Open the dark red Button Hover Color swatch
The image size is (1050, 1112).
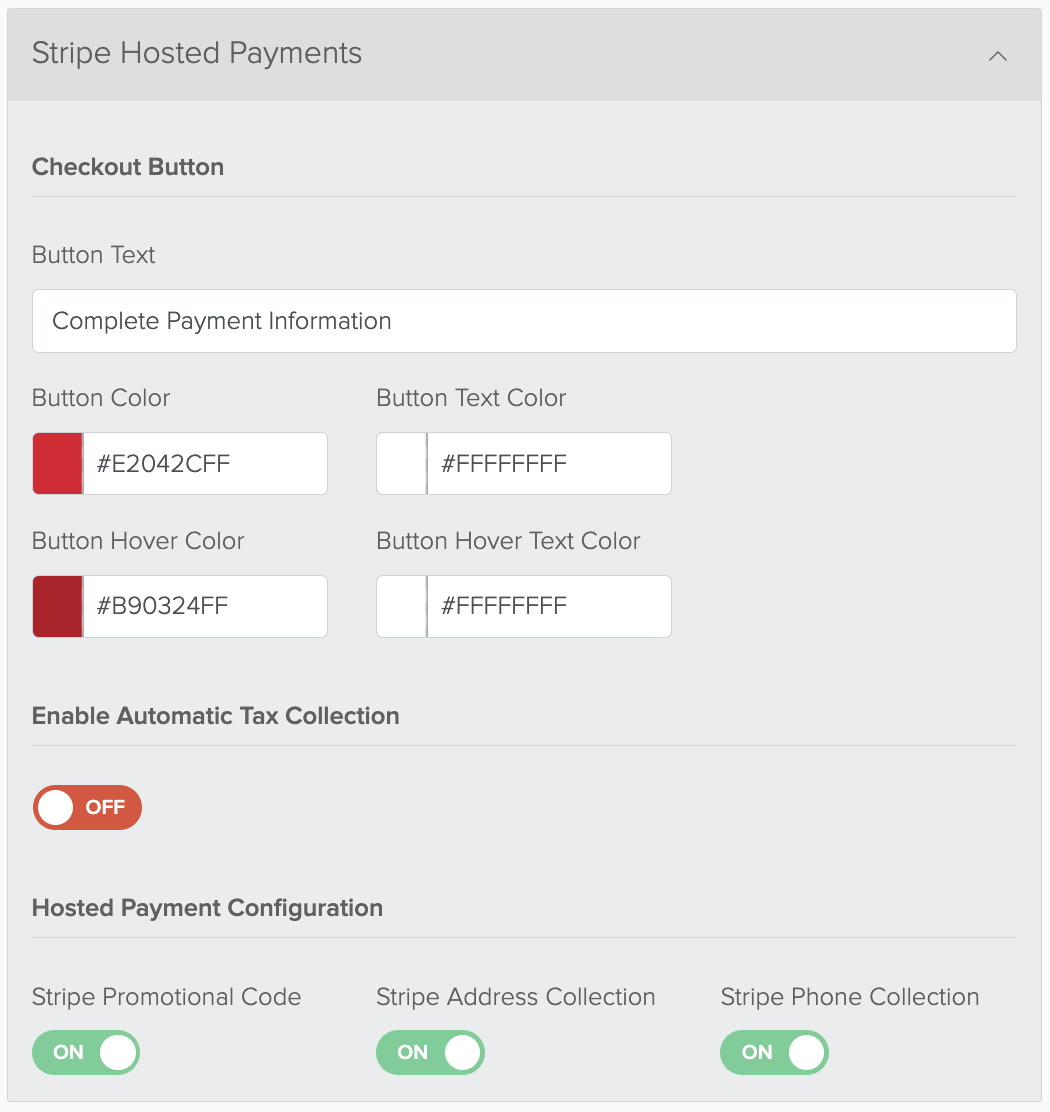[x=57, y=606]
